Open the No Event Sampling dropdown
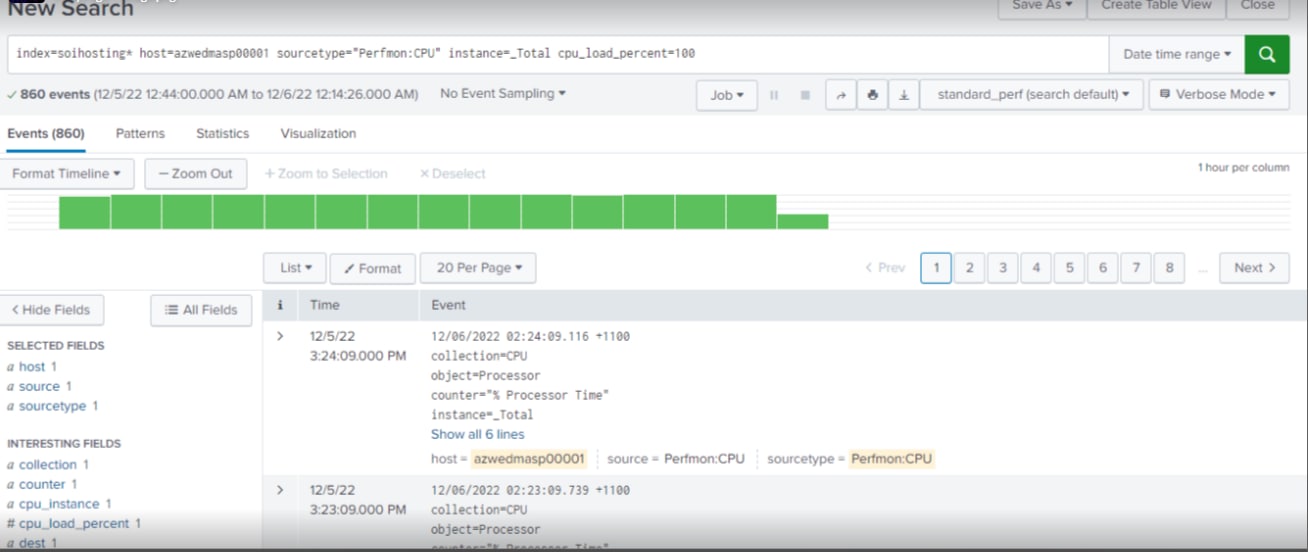 [x=503, y=94]
